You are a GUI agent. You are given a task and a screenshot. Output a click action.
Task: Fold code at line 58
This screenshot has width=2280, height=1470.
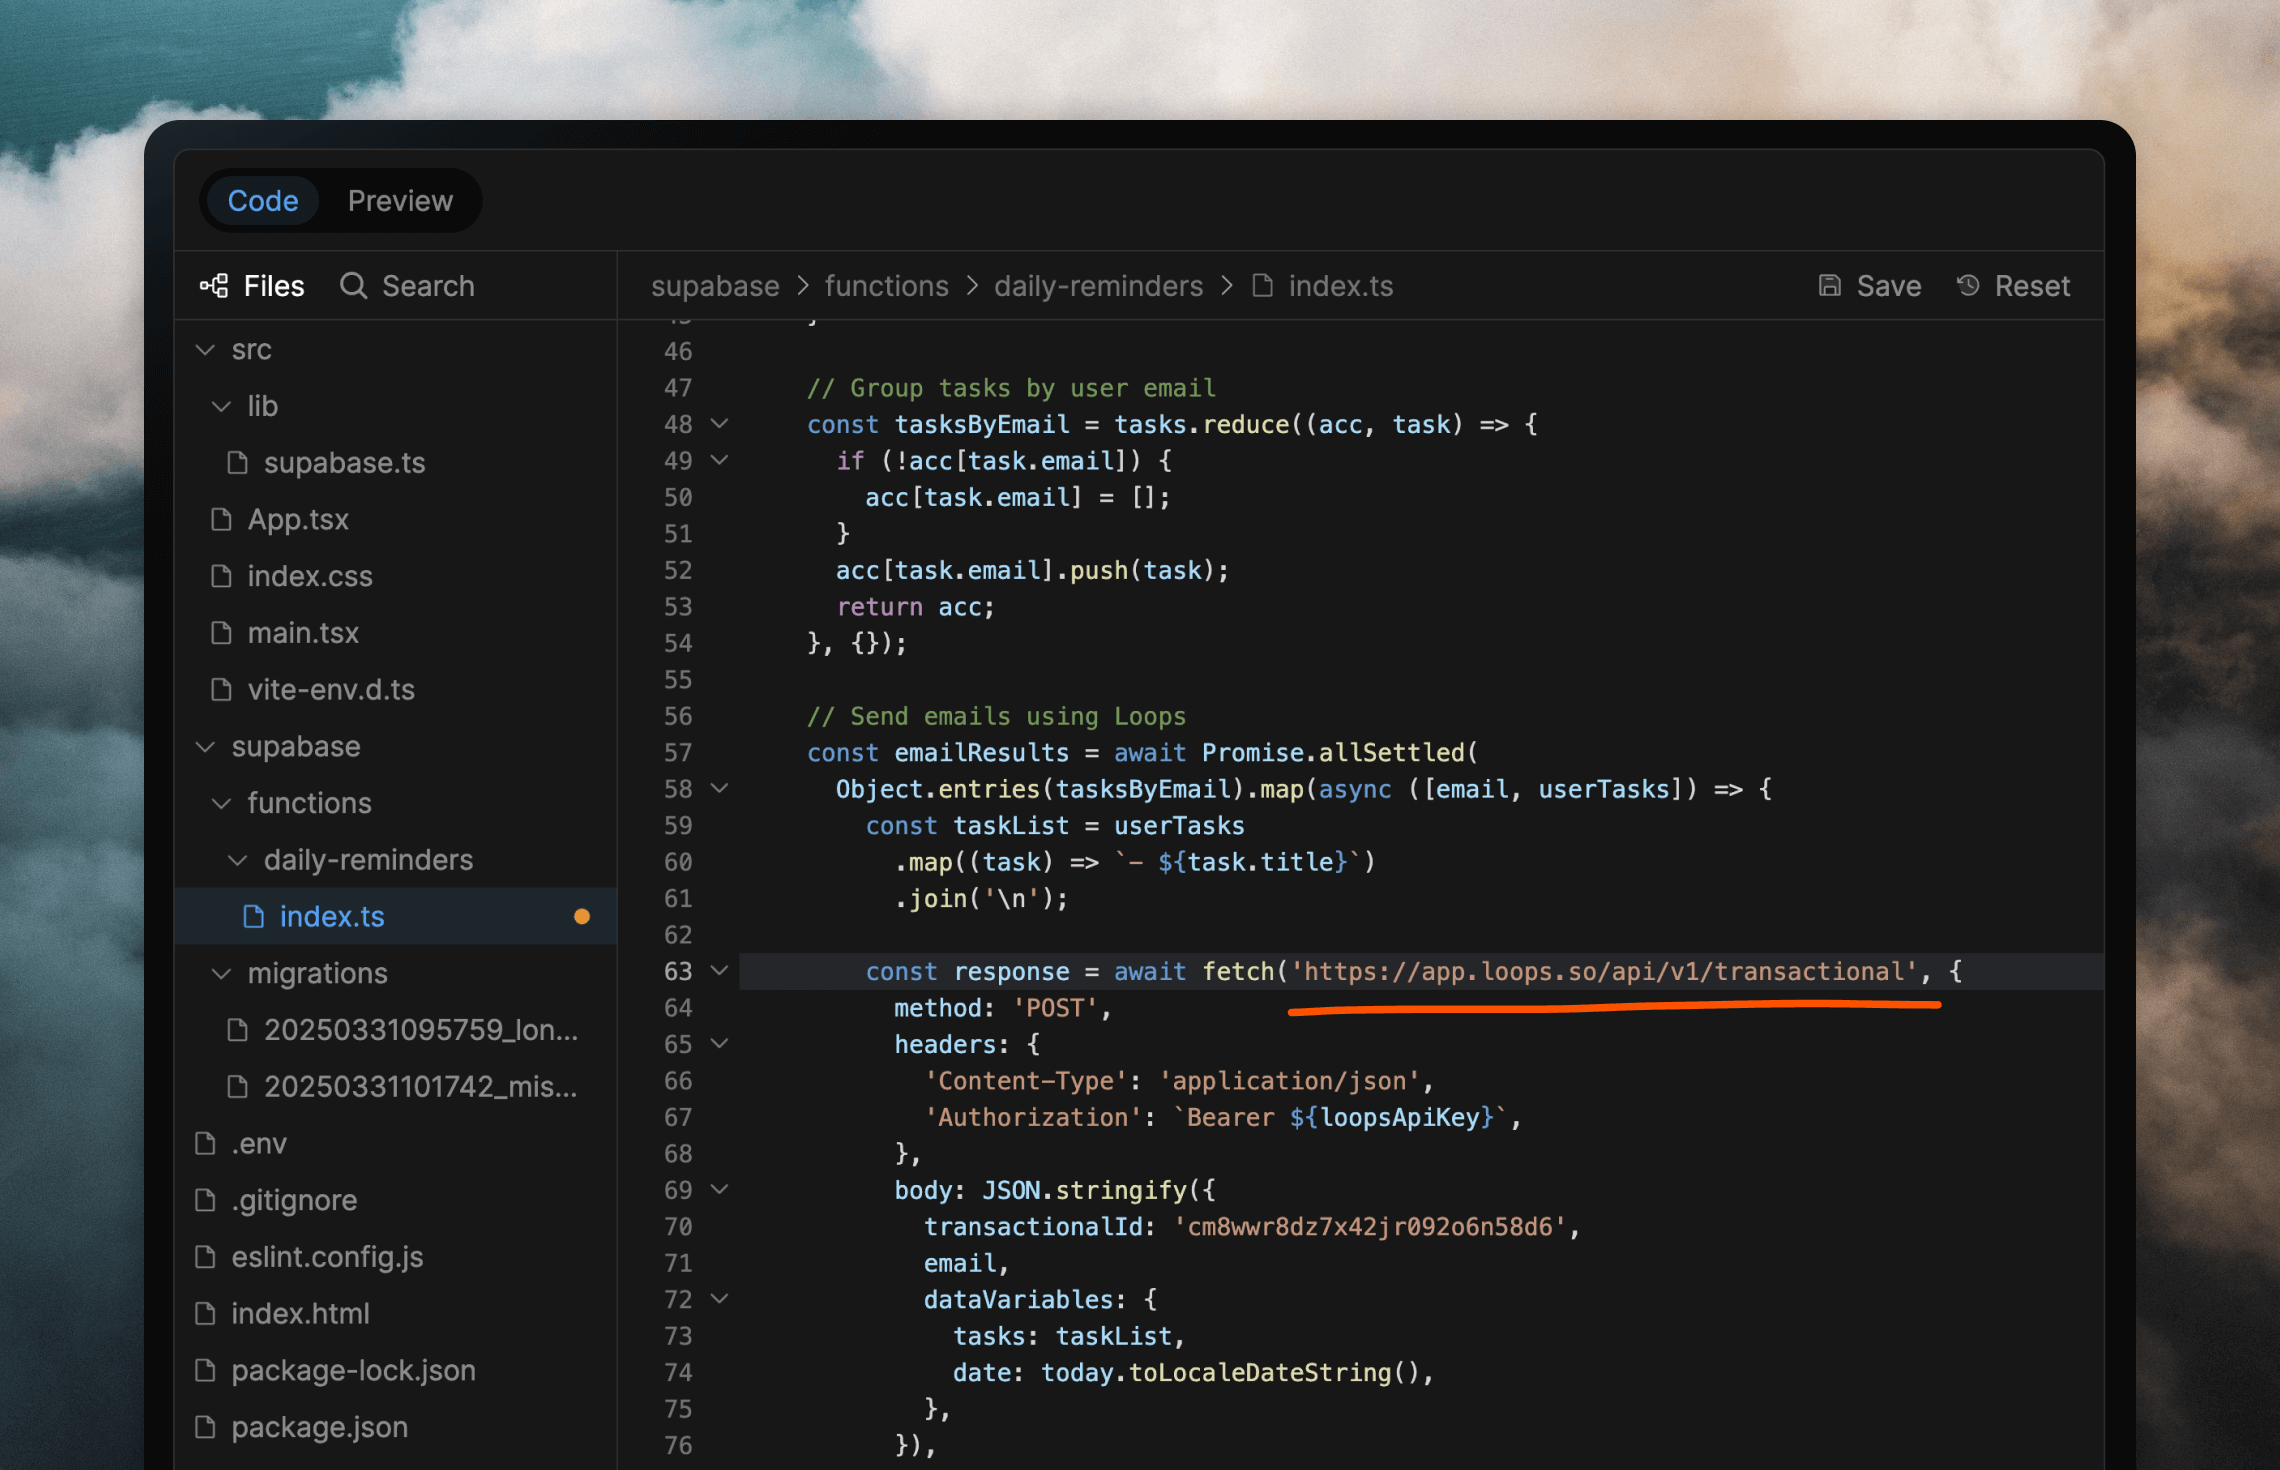pos(719,788)
